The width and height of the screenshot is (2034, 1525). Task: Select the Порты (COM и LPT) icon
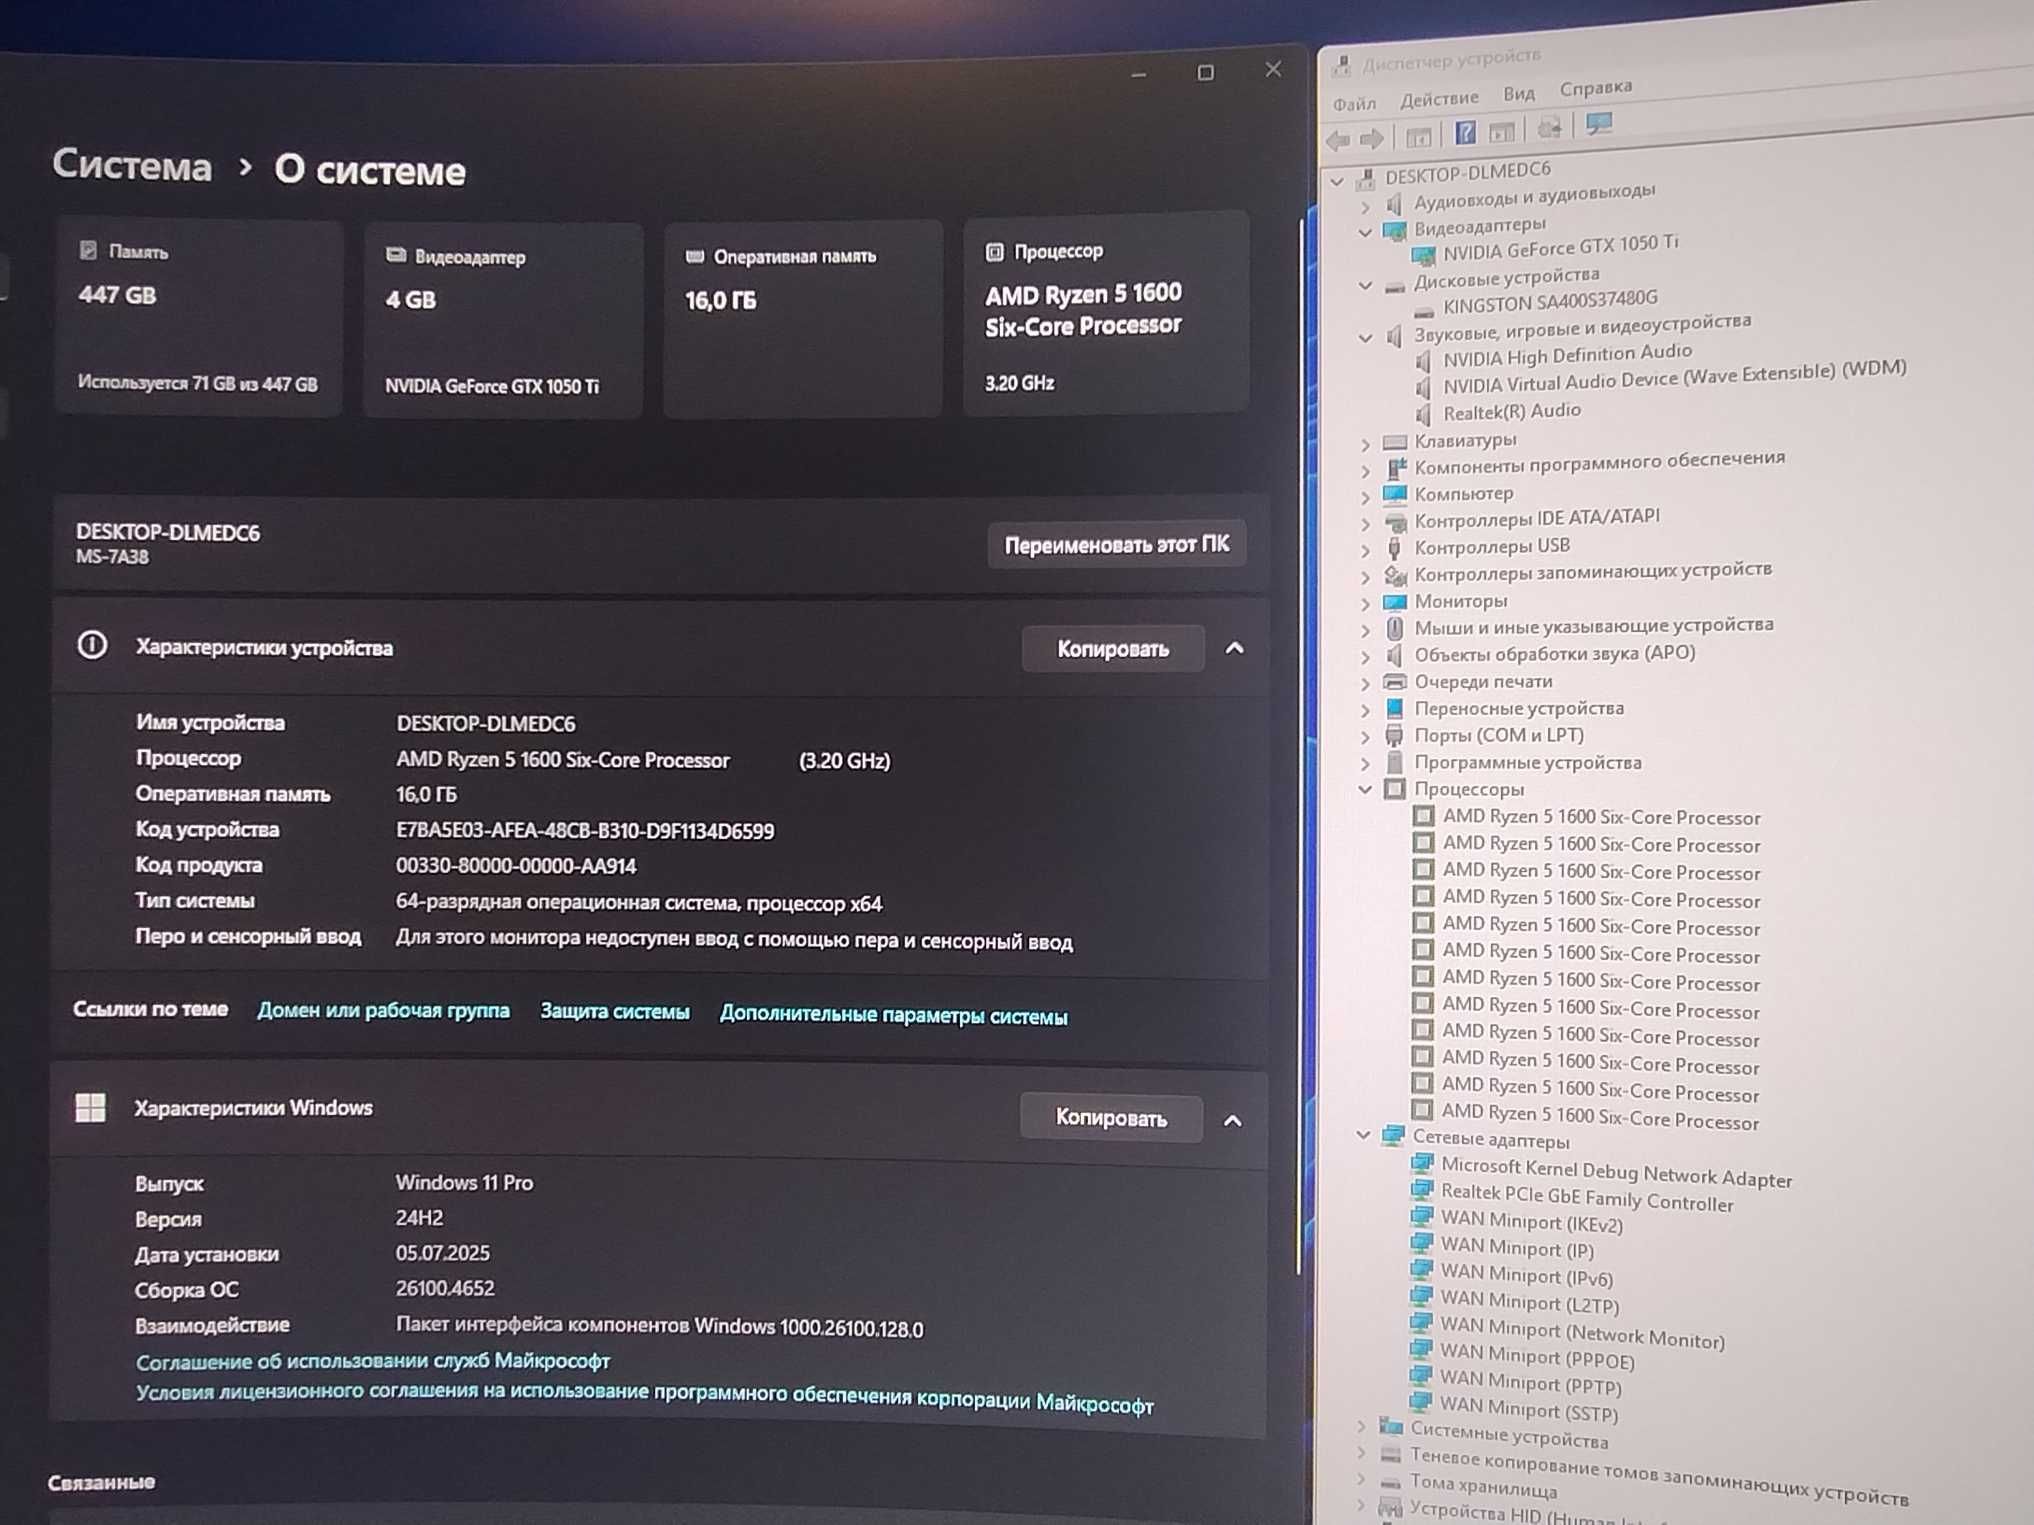coord(1394,736)
